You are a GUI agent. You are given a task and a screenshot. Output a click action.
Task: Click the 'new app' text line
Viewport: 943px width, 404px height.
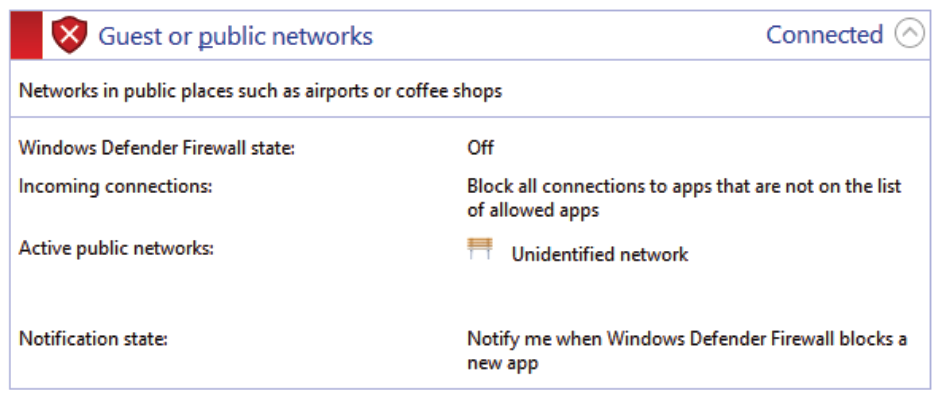[502, 363]
